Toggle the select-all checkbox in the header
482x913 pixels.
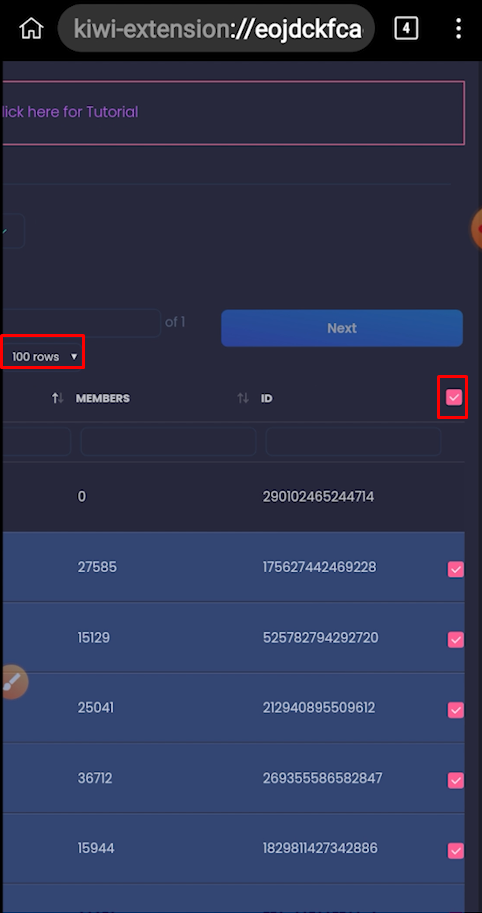point(454,398)
